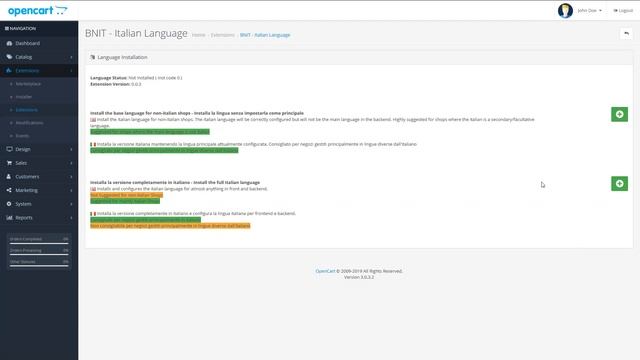This screenshot has height=360, width=640.
Task: Select the Sales cart icon
Action: coord(9,163)
